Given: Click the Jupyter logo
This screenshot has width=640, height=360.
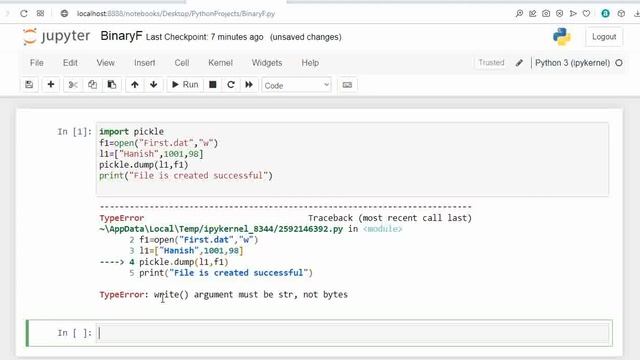Looking at the screenshot, I should coord(56,37).
